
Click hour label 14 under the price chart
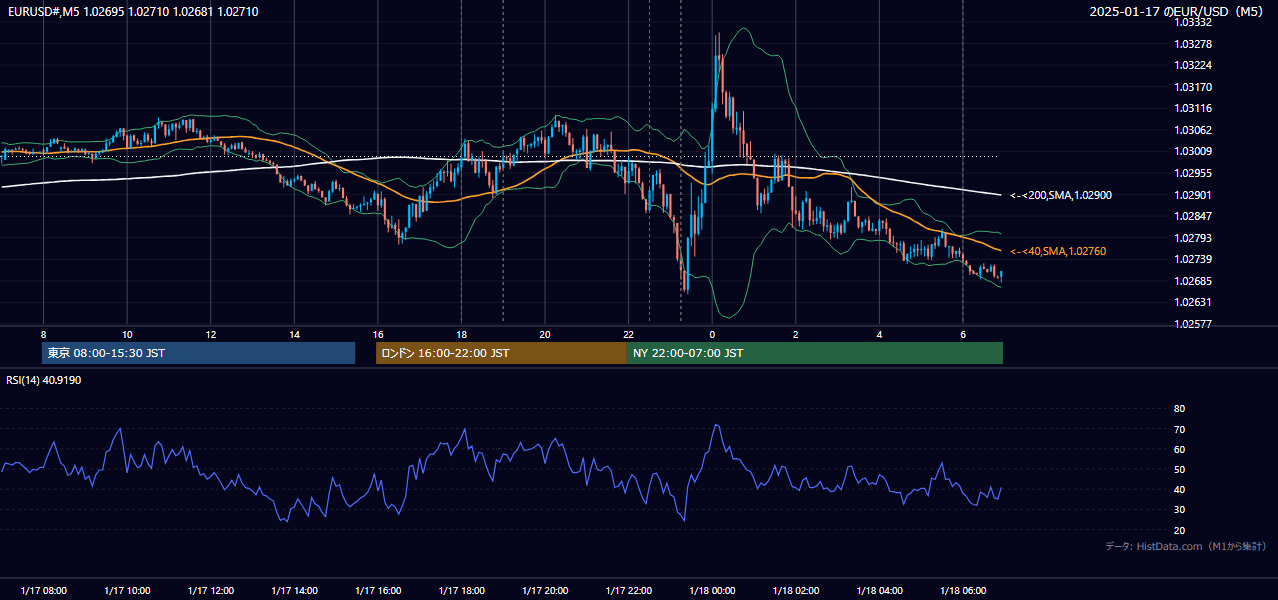pos(294,334)
